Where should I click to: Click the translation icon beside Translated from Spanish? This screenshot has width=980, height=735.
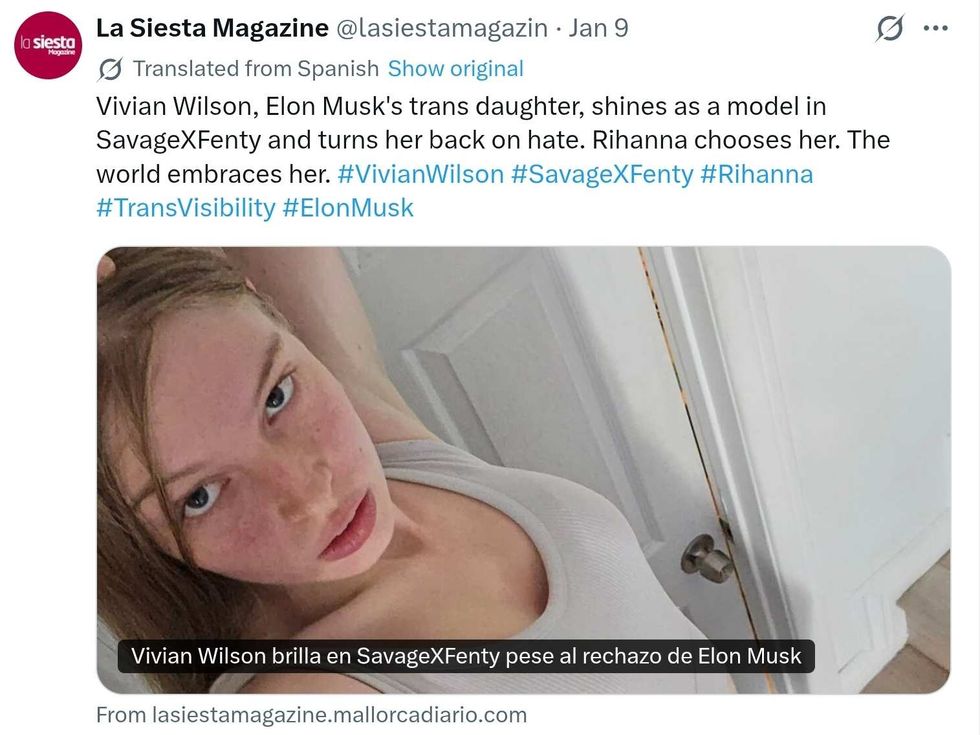111,69
